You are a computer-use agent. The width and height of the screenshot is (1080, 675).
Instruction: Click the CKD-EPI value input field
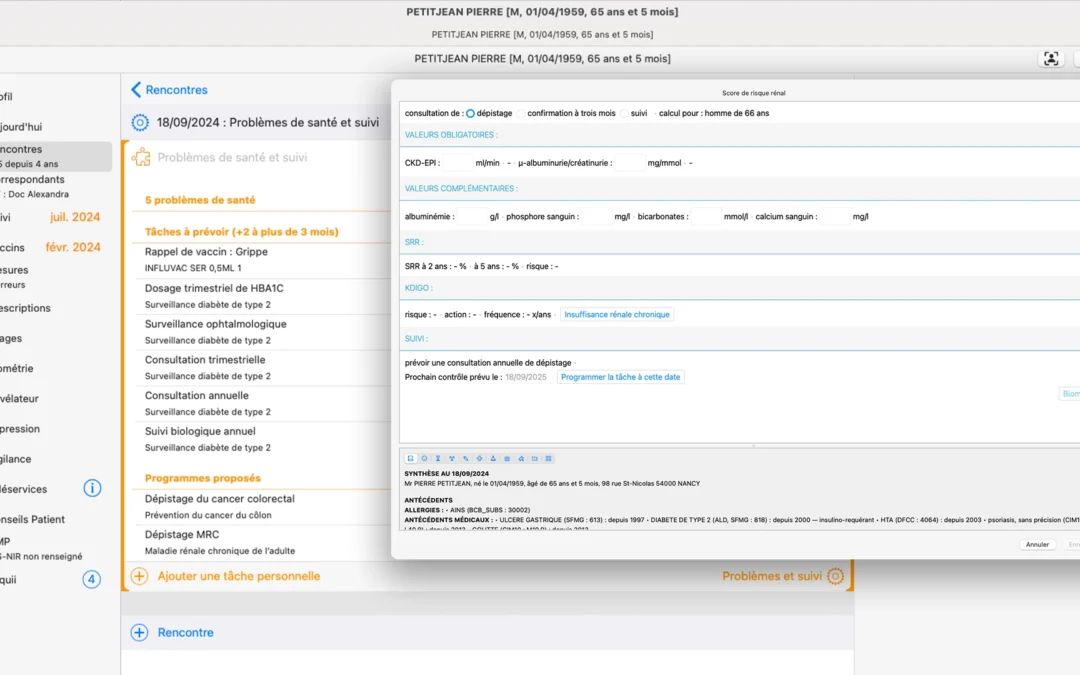(457, 163)
